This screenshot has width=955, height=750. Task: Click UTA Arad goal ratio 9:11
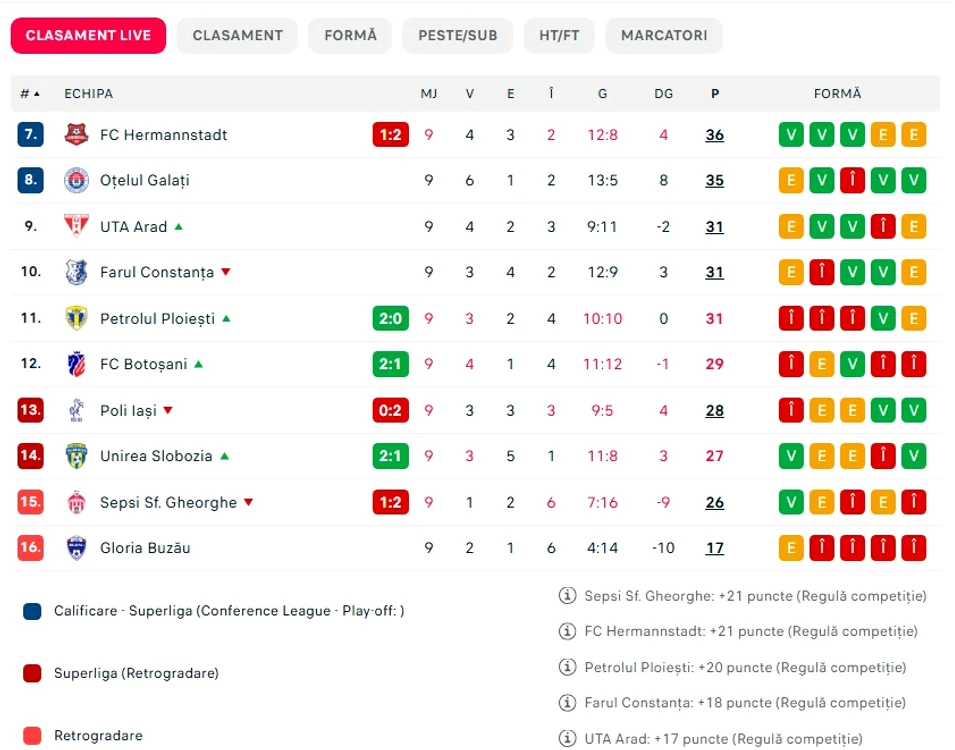602,227
